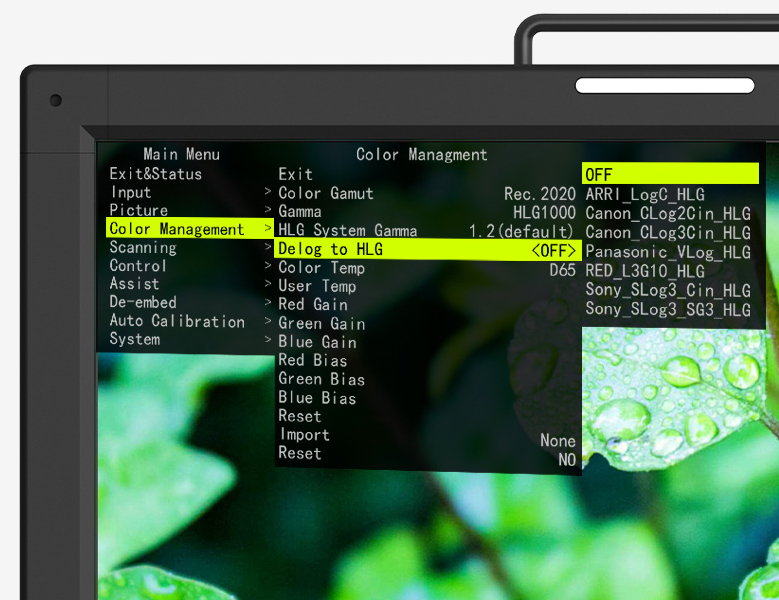779x600 pixels.
Task: Click the Rec. 2020 gamut value
Action: 540,194
